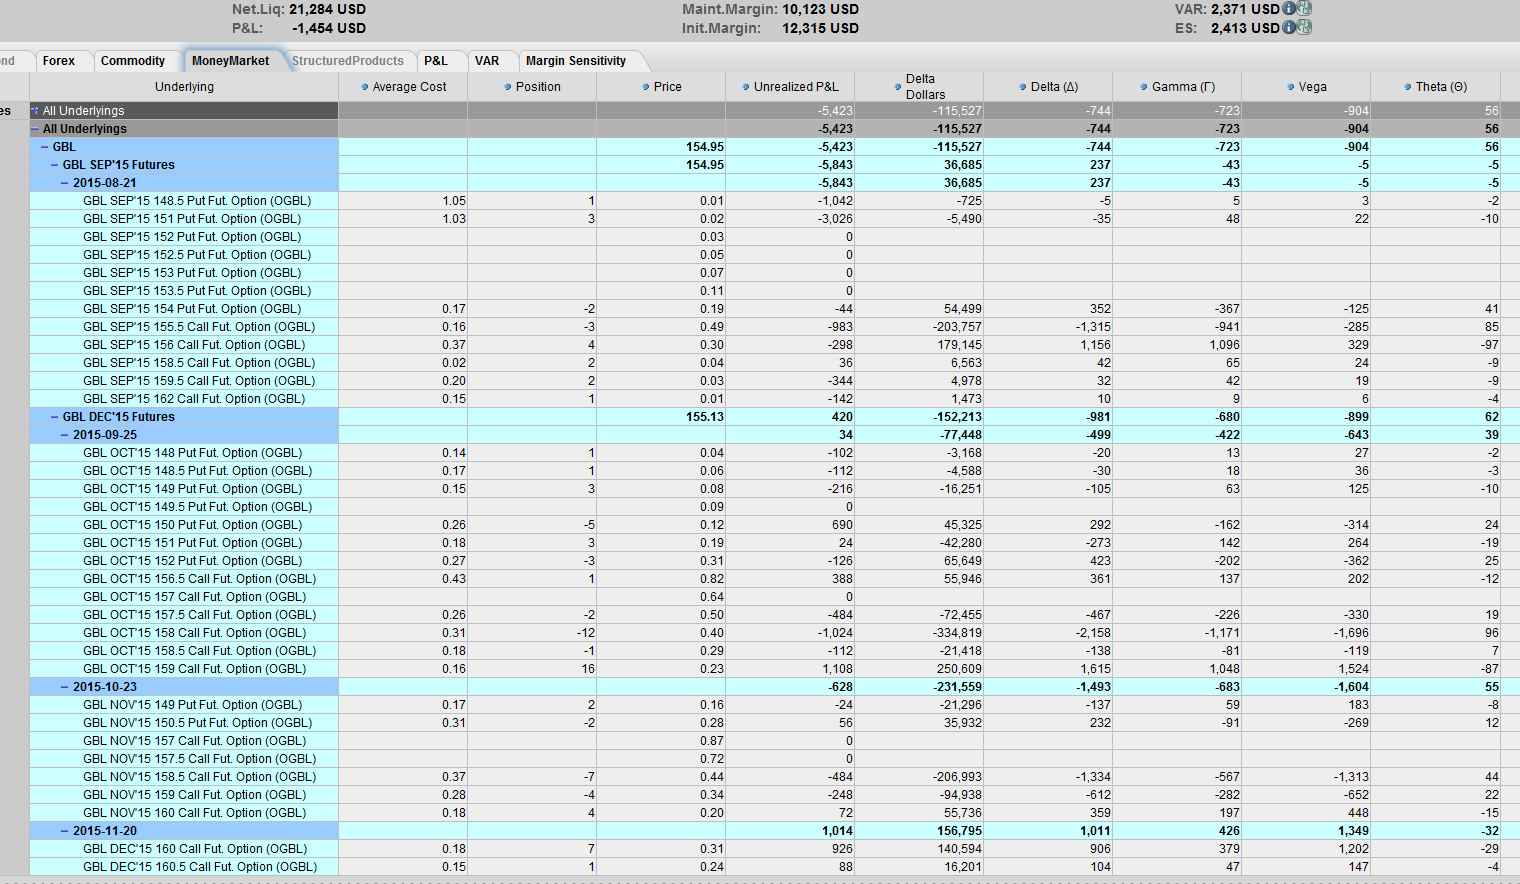
Task: Click the dot icon in Unrealized P&L header
Action: point(746,87)
